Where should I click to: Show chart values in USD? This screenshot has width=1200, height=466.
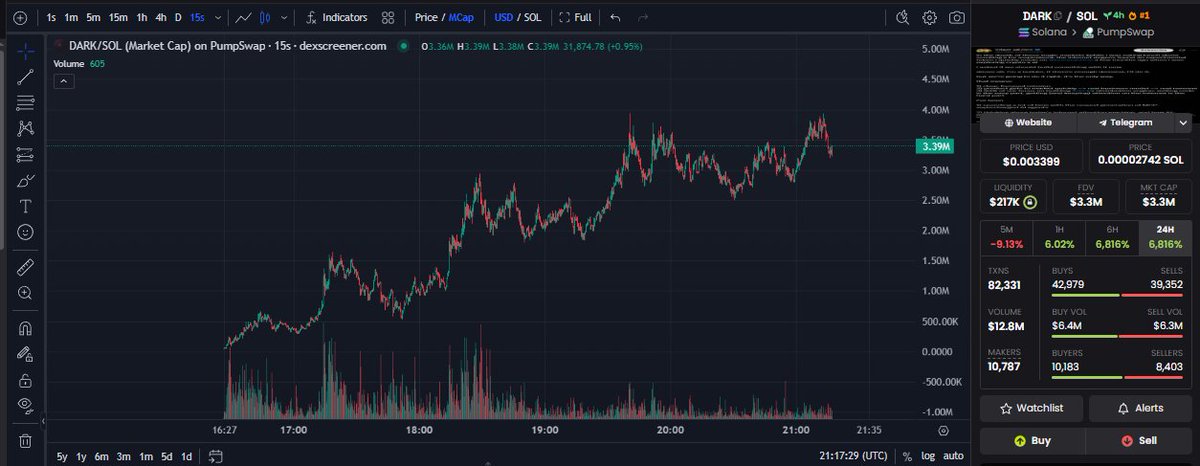pyautogui.click(x=503, y=17)
